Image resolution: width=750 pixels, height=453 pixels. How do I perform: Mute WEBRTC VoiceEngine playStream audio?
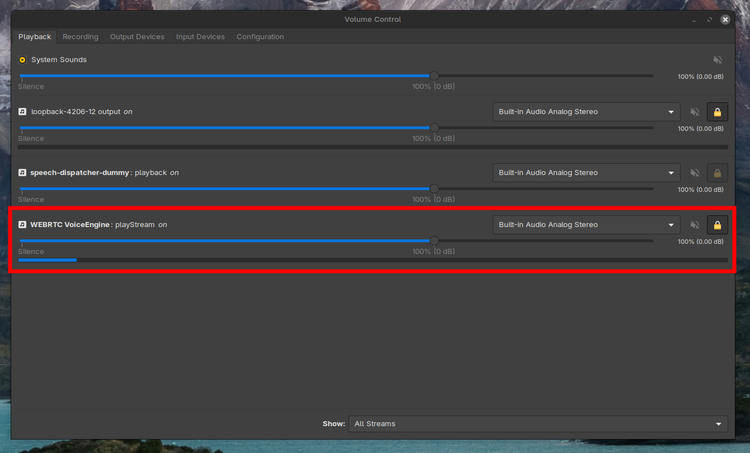pyautogui.click(x=695, y=225)
